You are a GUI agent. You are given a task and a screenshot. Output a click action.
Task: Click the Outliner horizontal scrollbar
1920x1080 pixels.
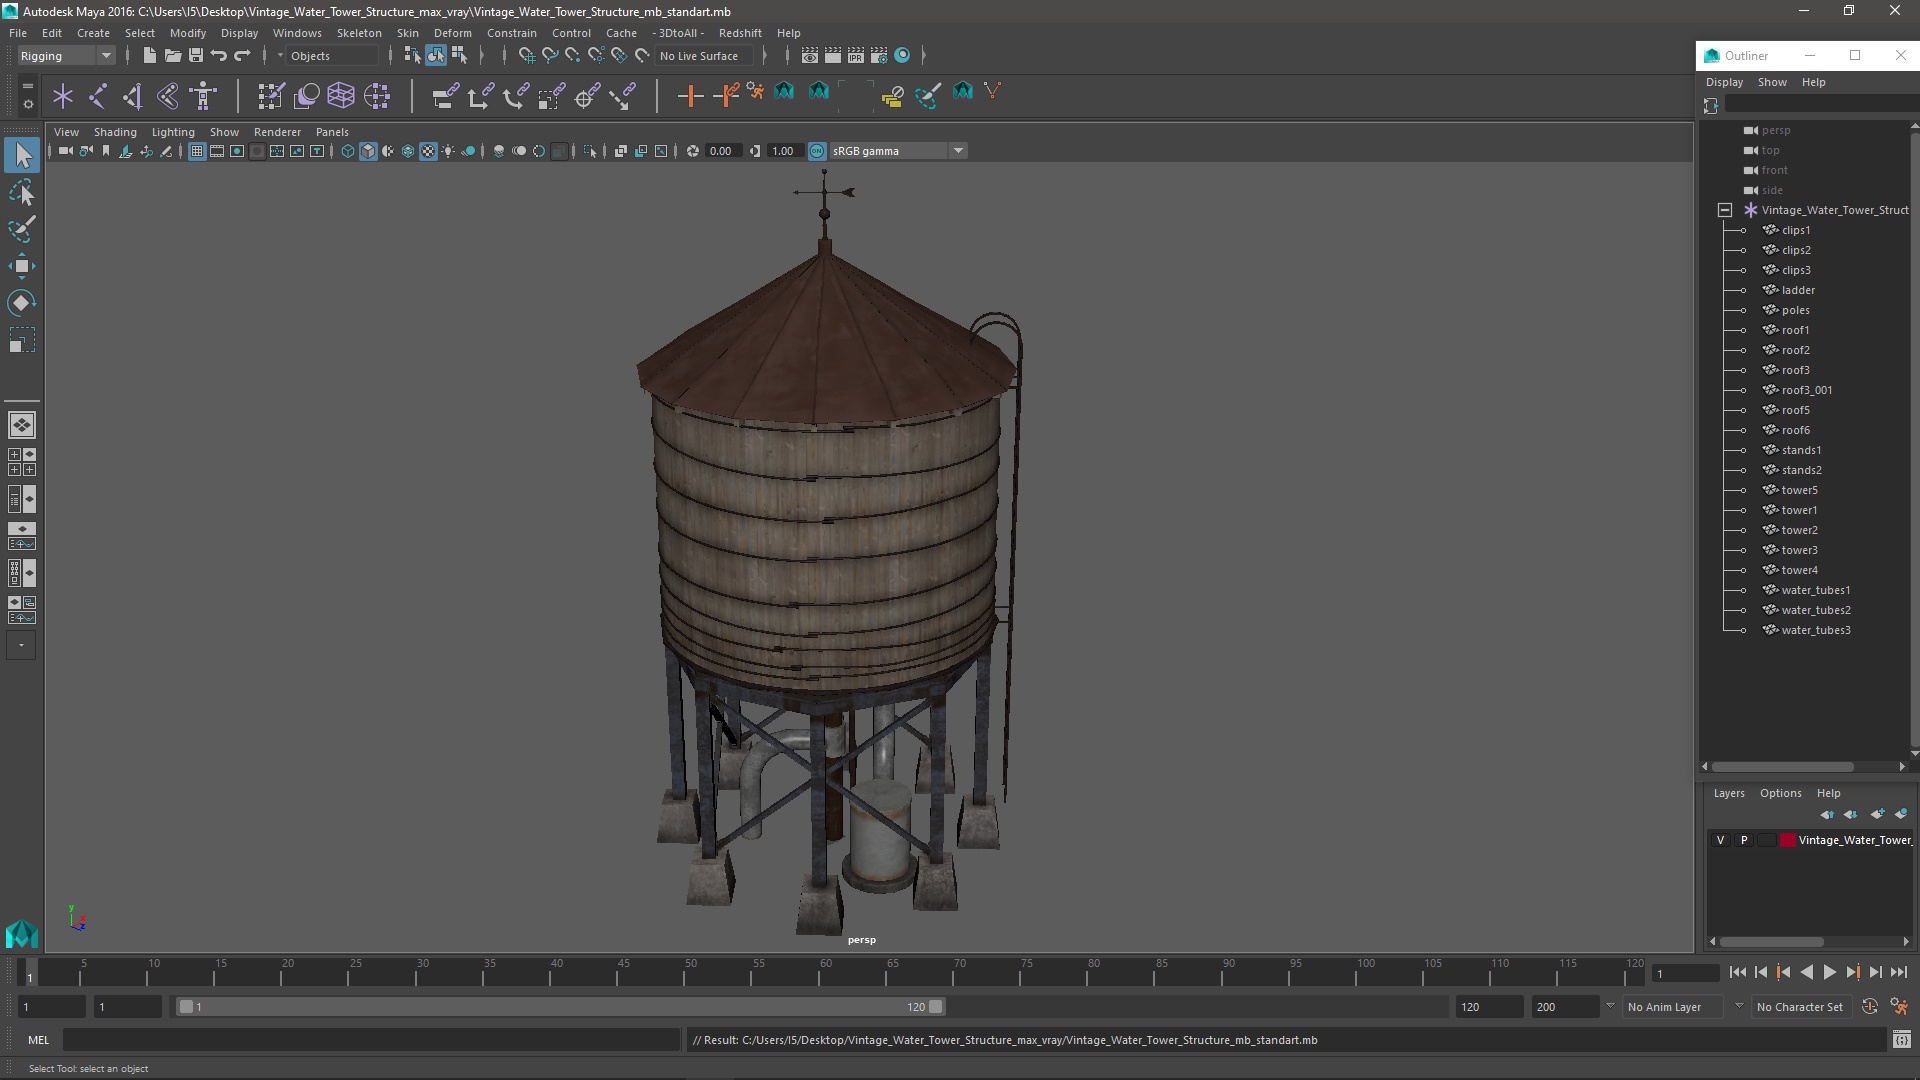point(1782,767)
